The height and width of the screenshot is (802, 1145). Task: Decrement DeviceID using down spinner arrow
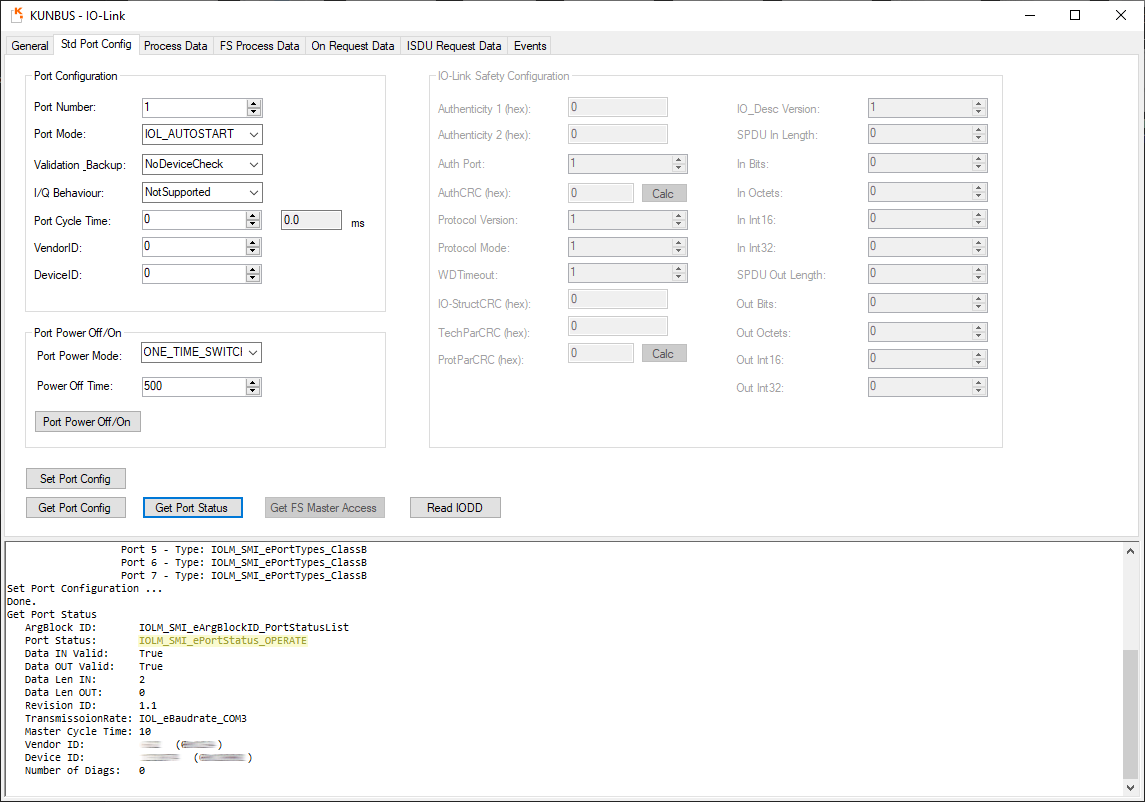pyautogui.click(x=254, y=277)
